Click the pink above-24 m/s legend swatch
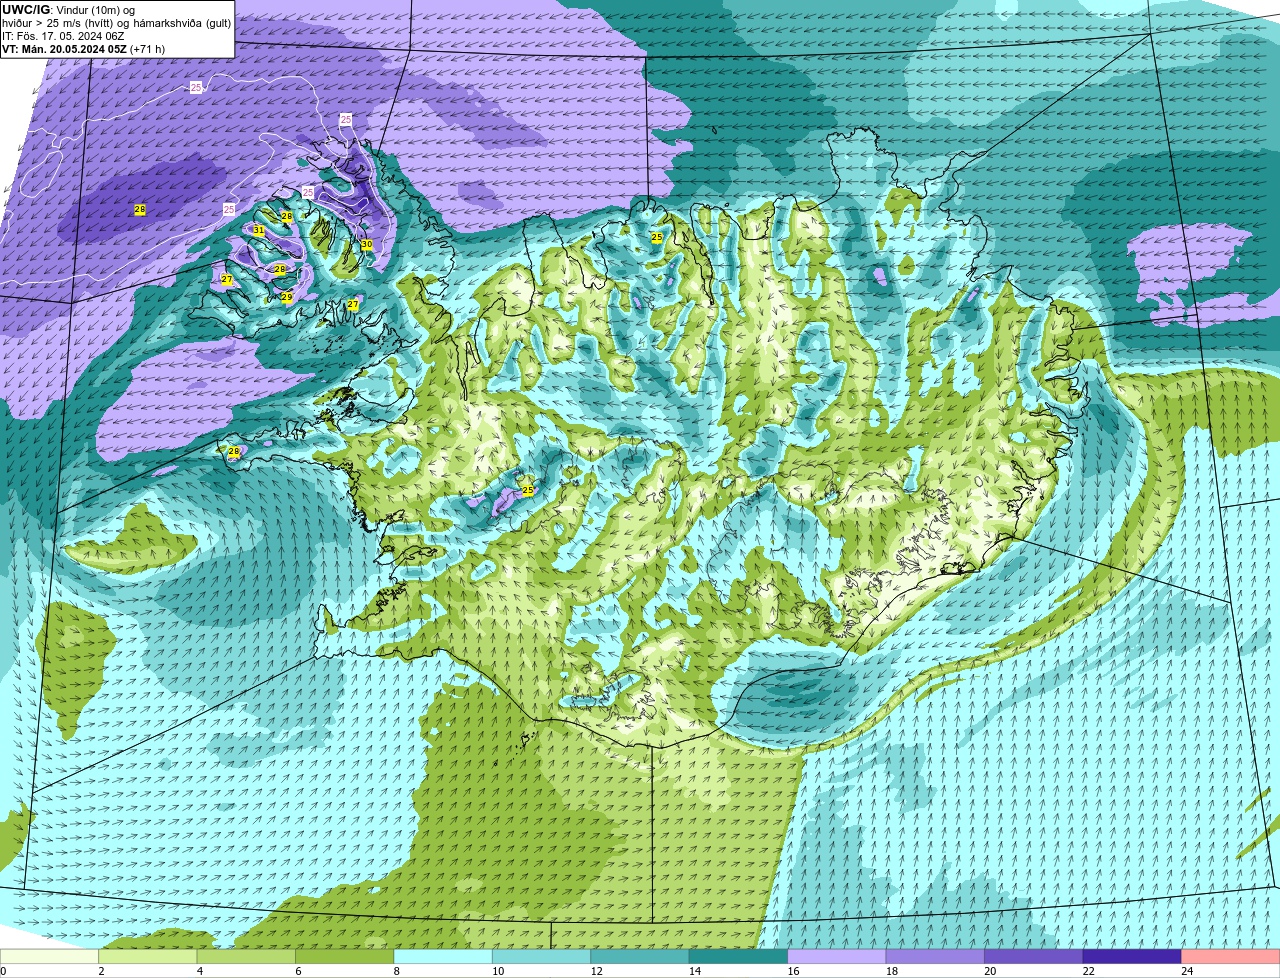The width and height of the screenshot is (1280, 978). point(1231,956)
